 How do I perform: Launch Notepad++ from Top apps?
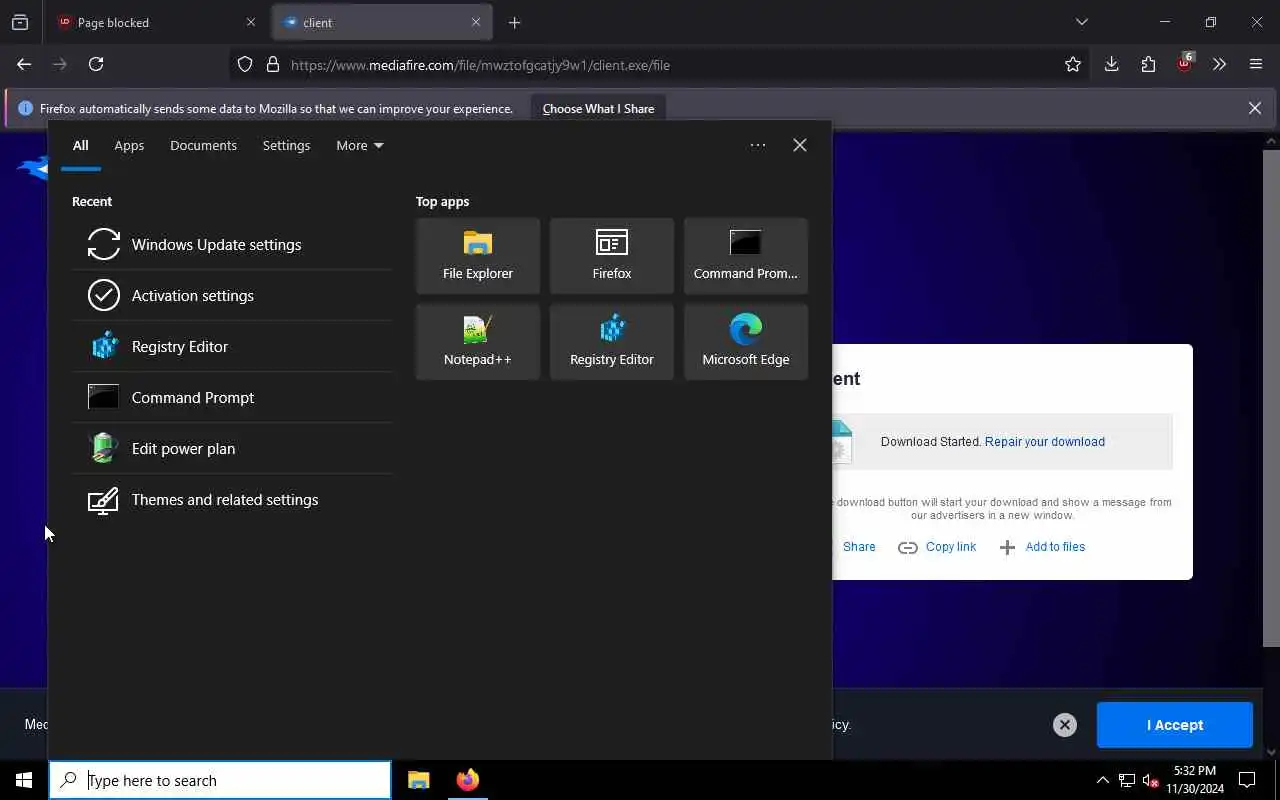478,342
